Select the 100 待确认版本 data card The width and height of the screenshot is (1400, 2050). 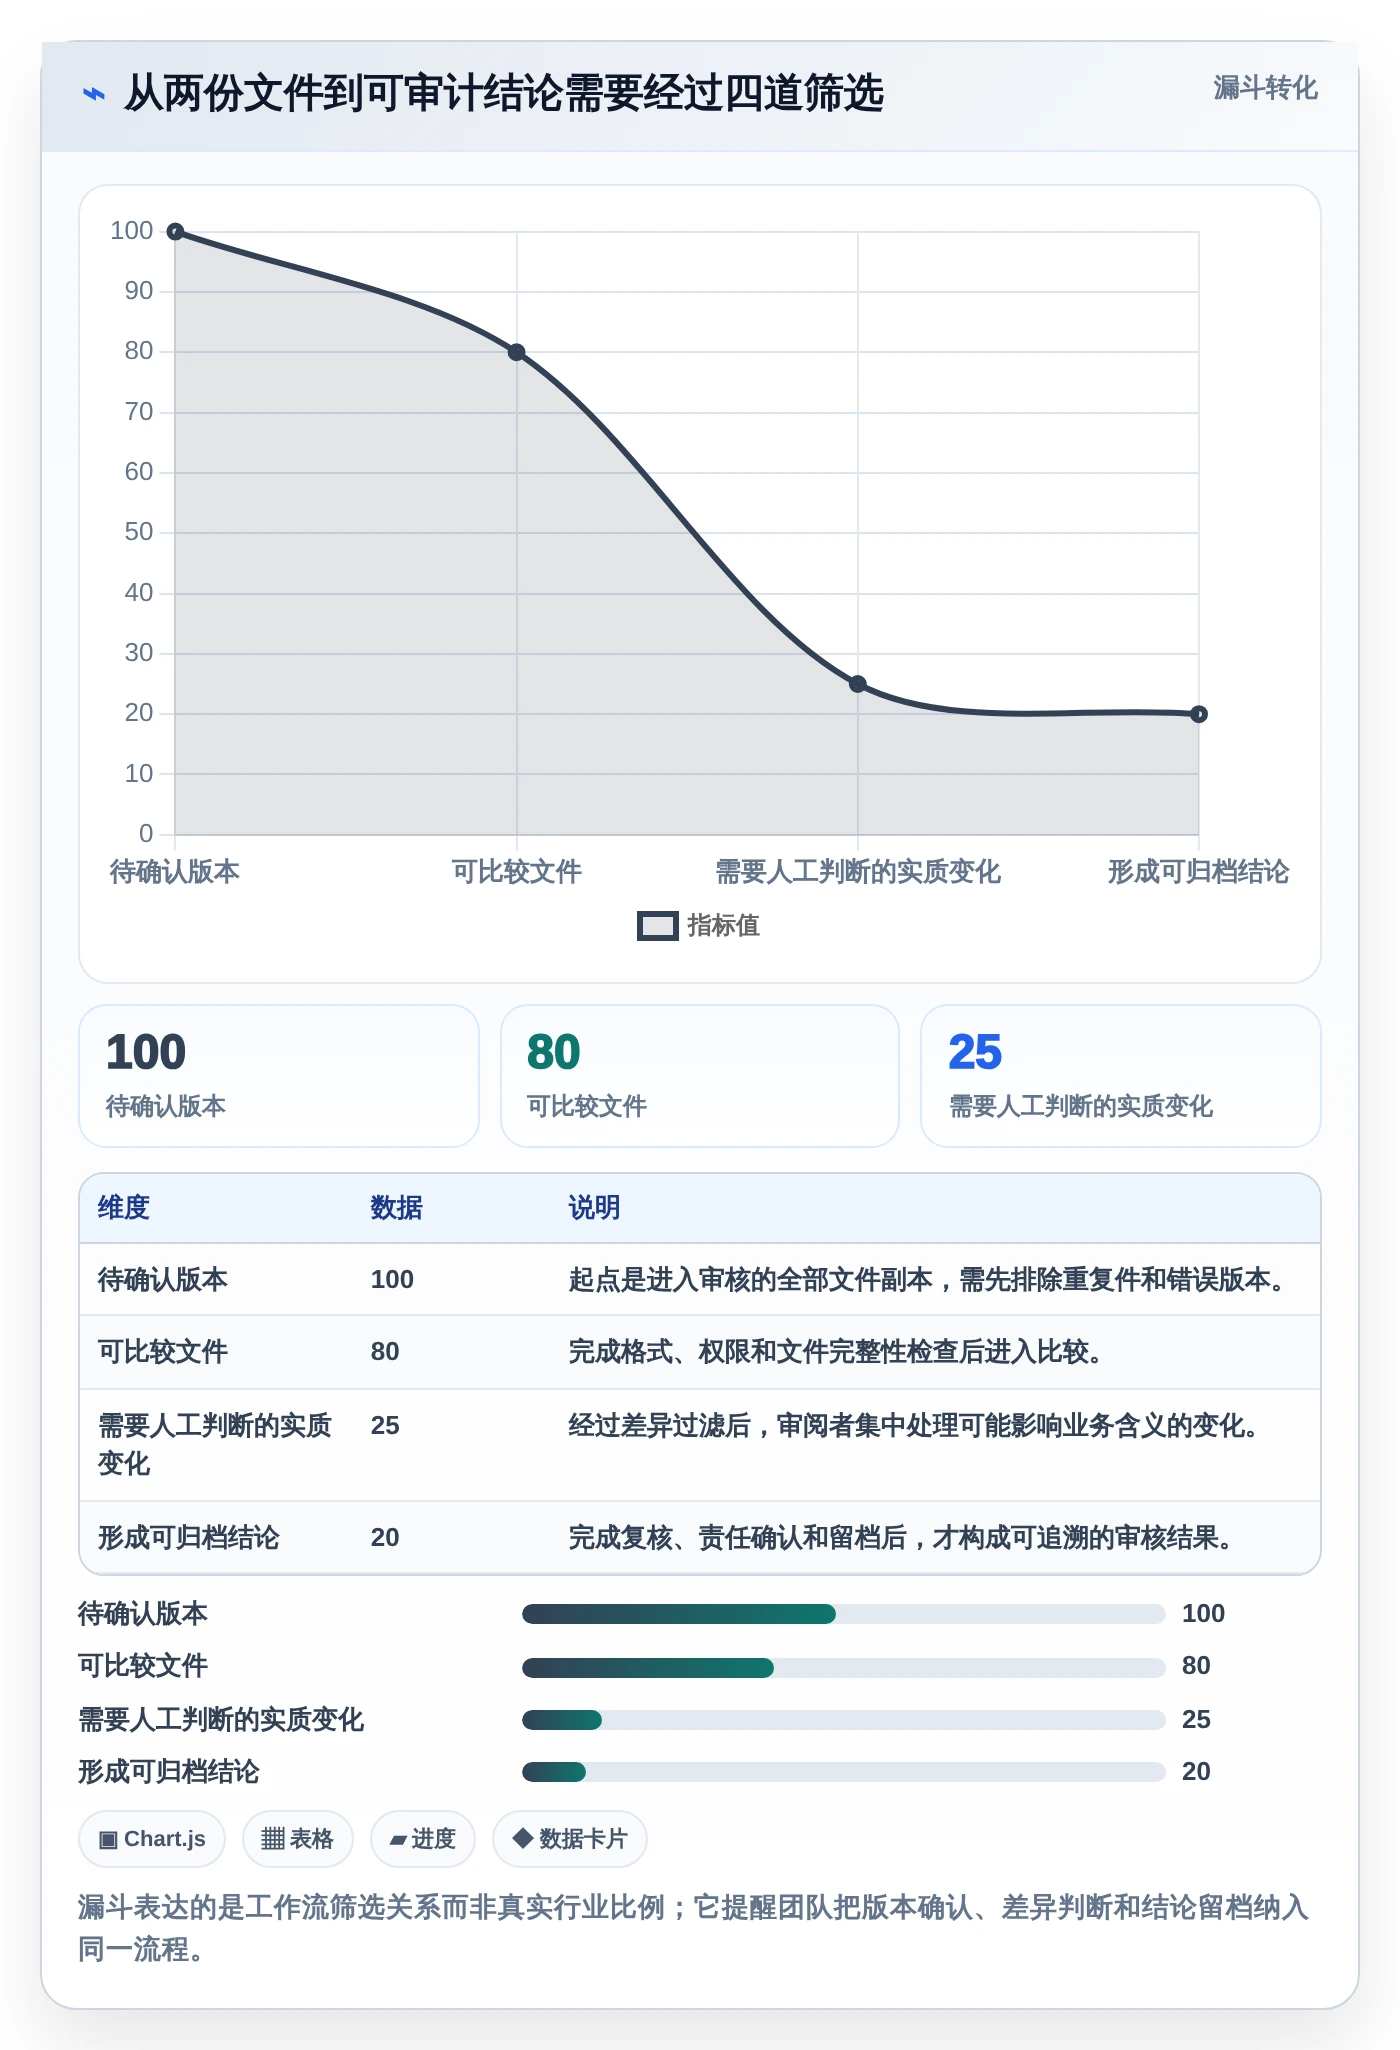[x=279, y=1076]
